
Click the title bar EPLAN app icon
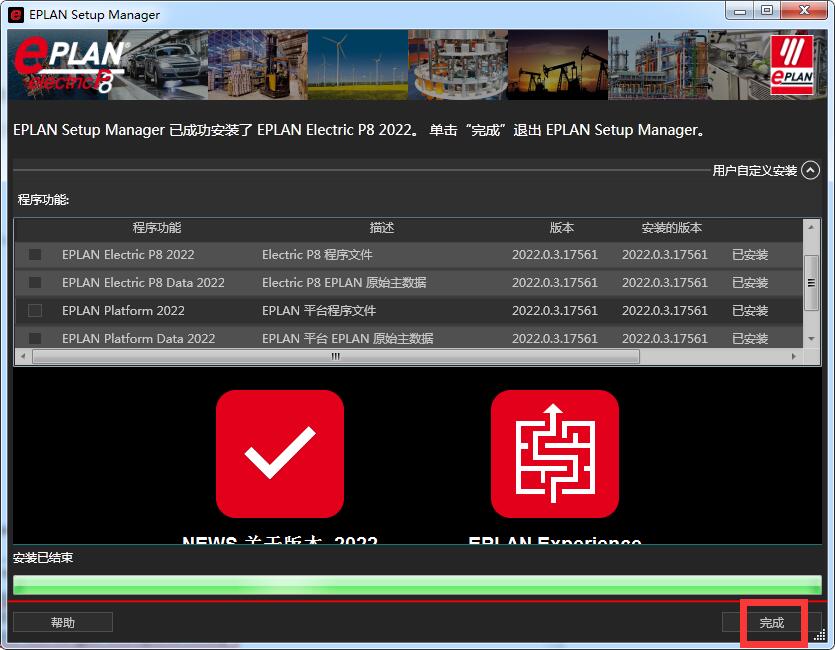[x=16, y=15]
